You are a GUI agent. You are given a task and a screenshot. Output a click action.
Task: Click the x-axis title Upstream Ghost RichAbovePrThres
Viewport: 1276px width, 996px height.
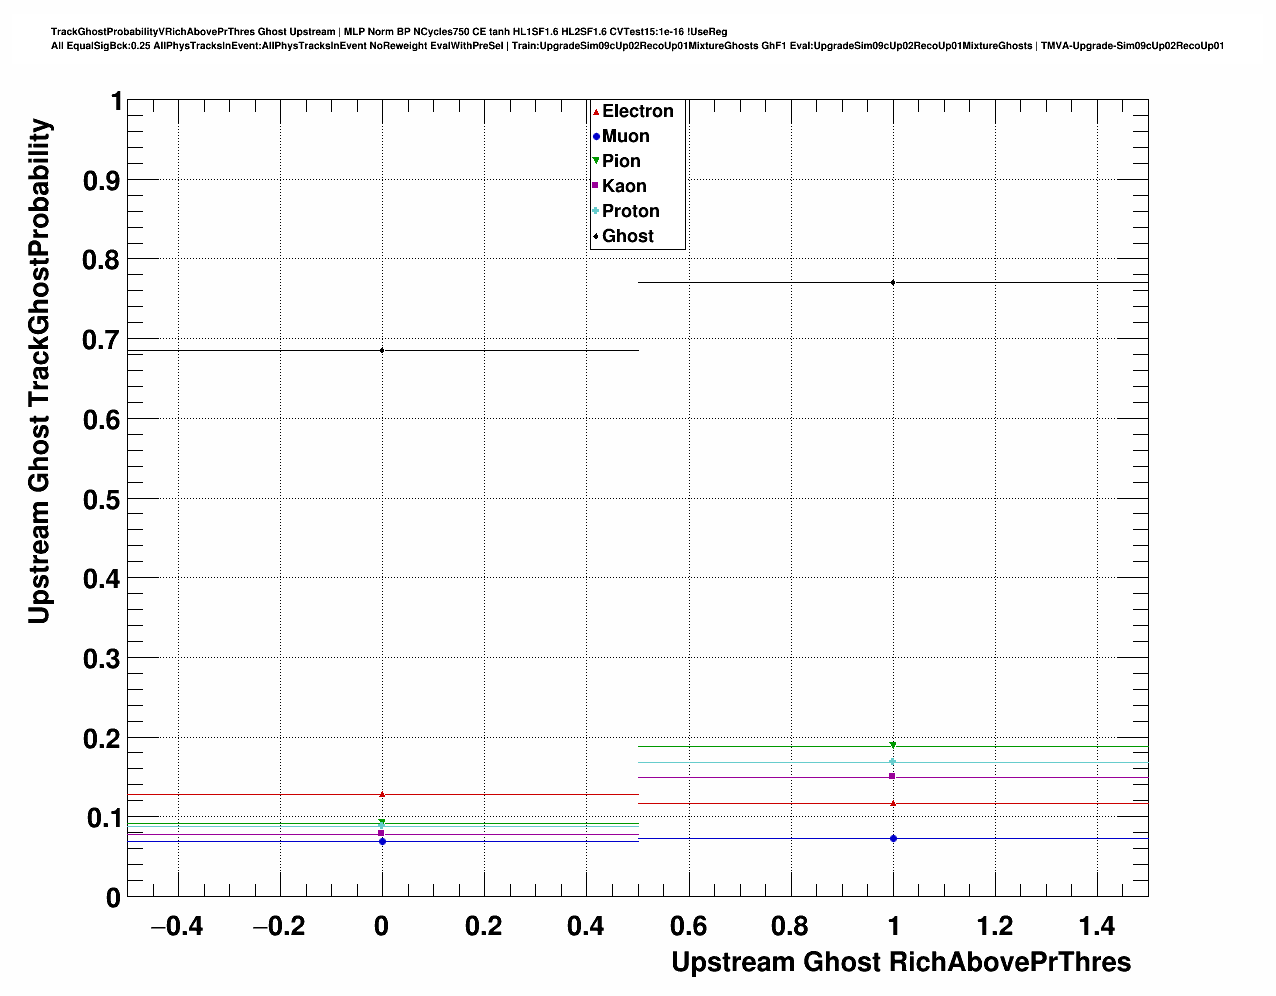(x=900, y=962)
